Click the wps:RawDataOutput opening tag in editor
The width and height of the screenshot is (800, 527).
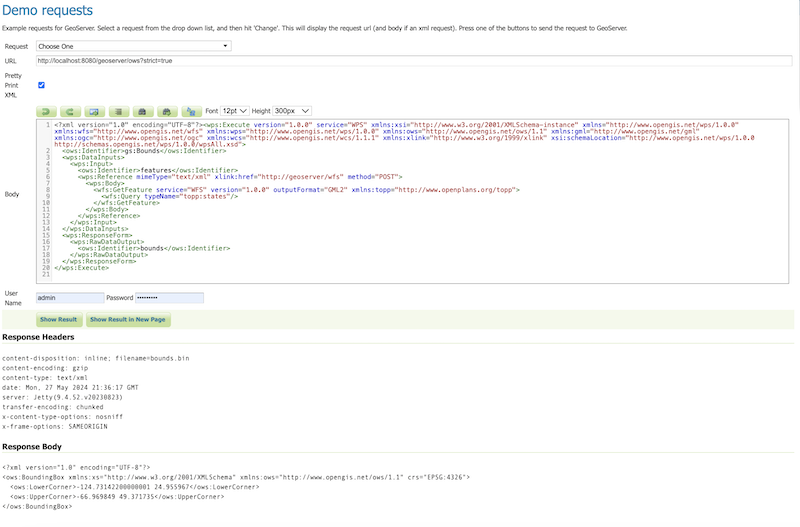pyautogui.click(x=108, y=242)
